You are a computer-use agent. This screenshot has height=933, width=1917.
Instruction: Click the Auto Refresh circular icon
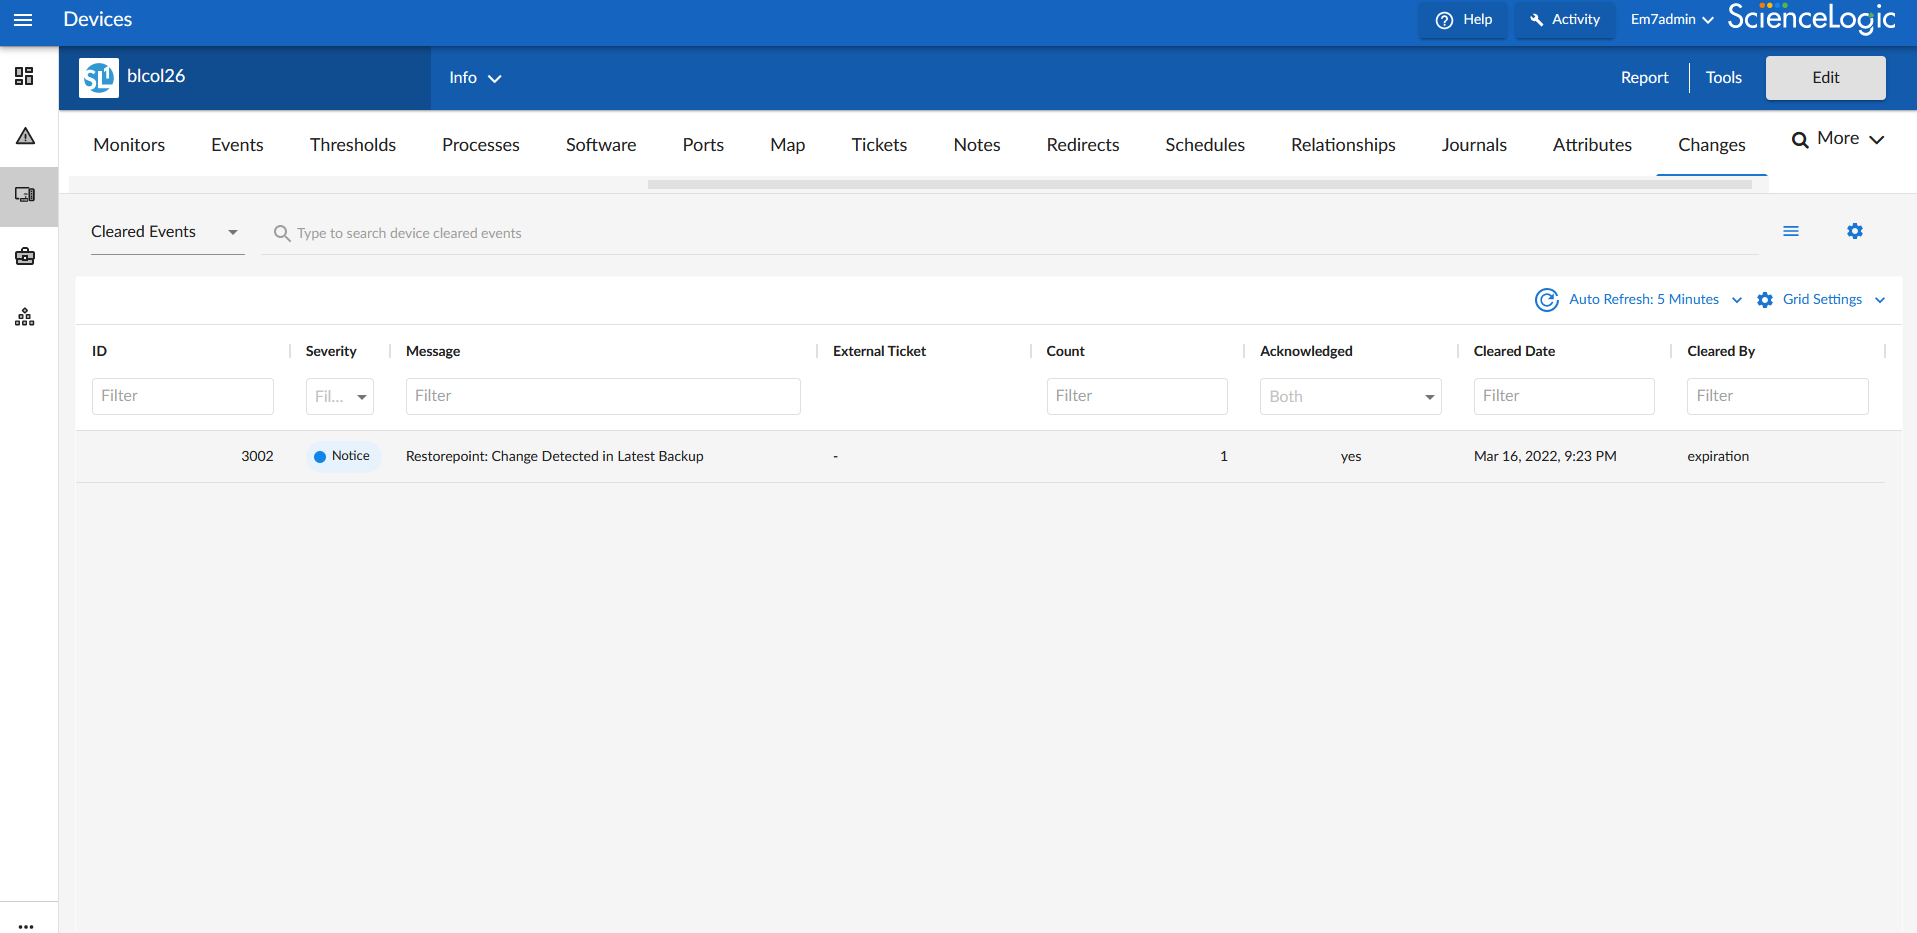[x=1546, y=300]
